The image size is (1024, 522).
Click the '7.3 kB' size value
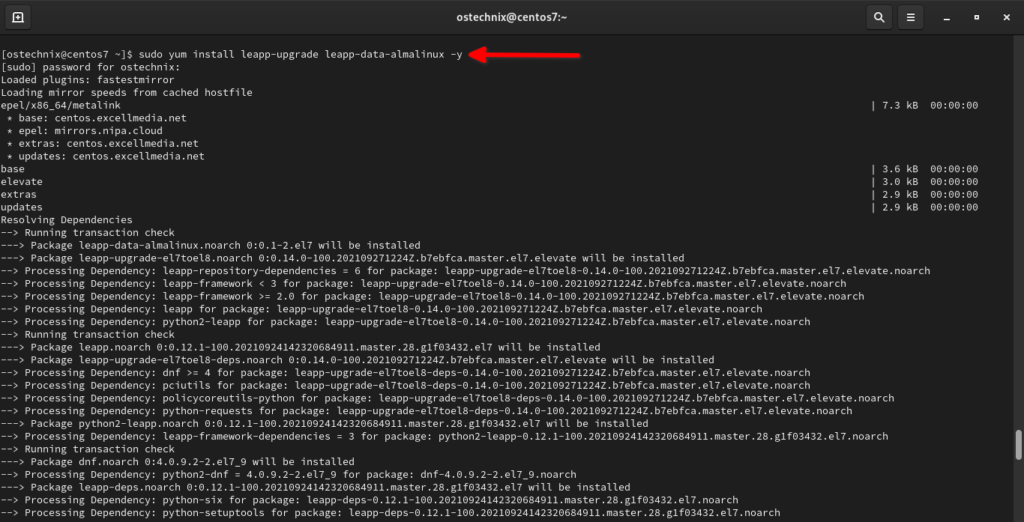[x=900, y=105]
